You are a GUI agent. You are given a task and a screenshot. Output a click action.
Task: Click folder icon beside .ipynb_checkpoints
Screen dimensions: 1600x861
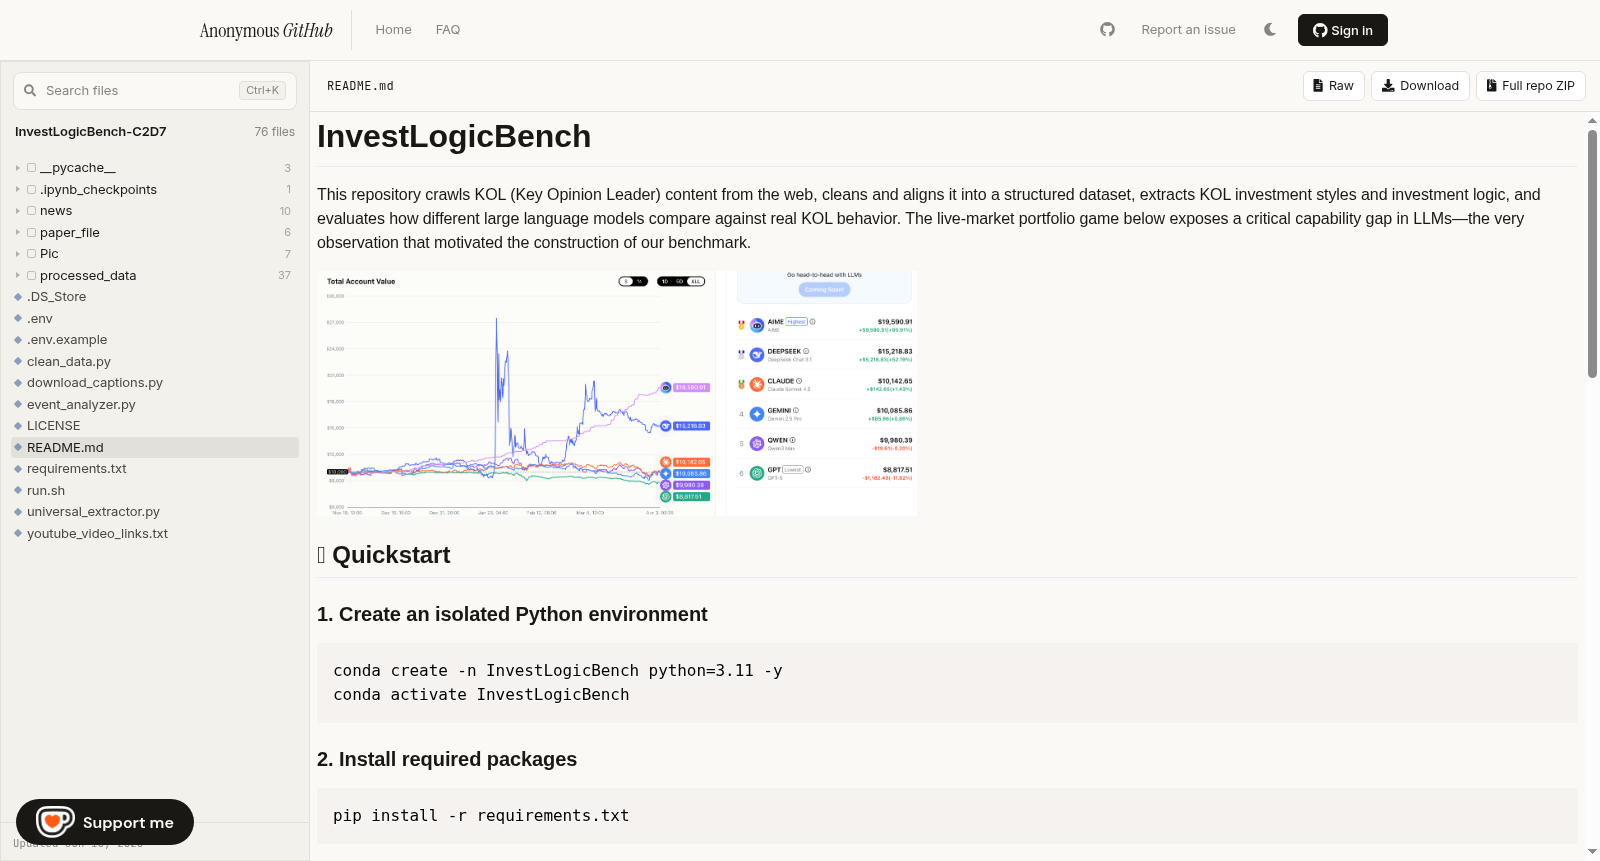[x=31, y=190]
